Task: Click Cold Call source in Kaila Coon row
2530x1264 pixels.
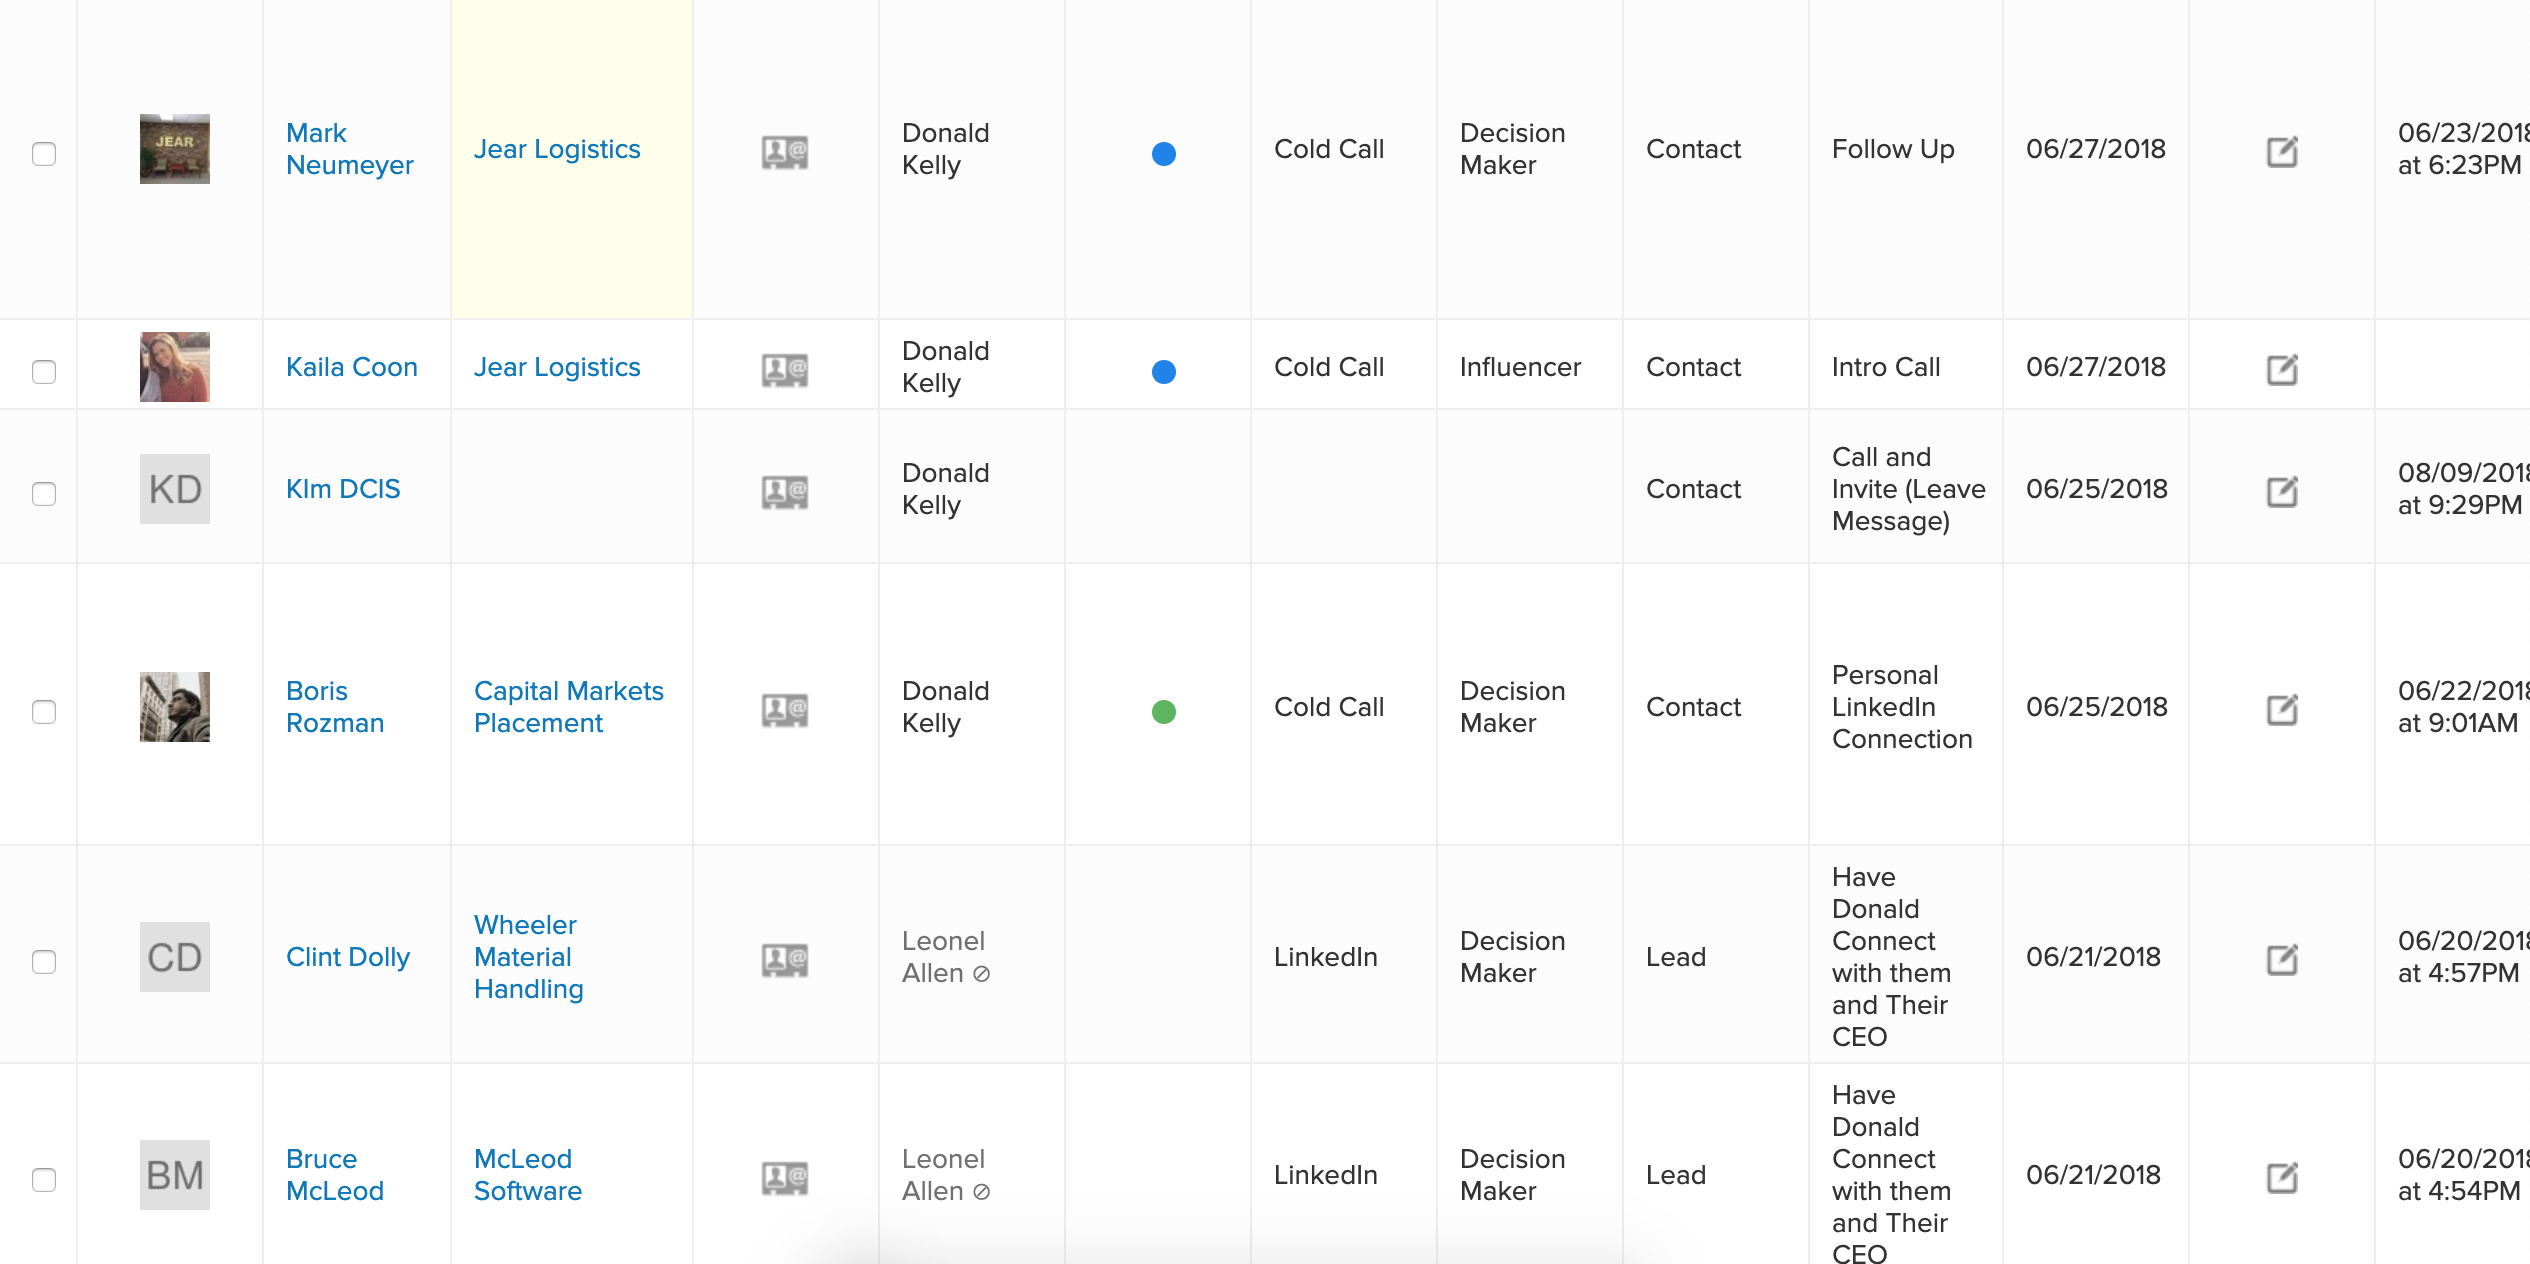Action: tap(1329, 367)
